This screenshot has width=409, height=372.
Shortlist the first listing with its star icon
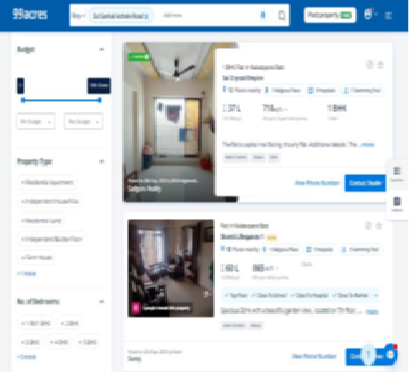pyautogui.click(x=380, y=64)
